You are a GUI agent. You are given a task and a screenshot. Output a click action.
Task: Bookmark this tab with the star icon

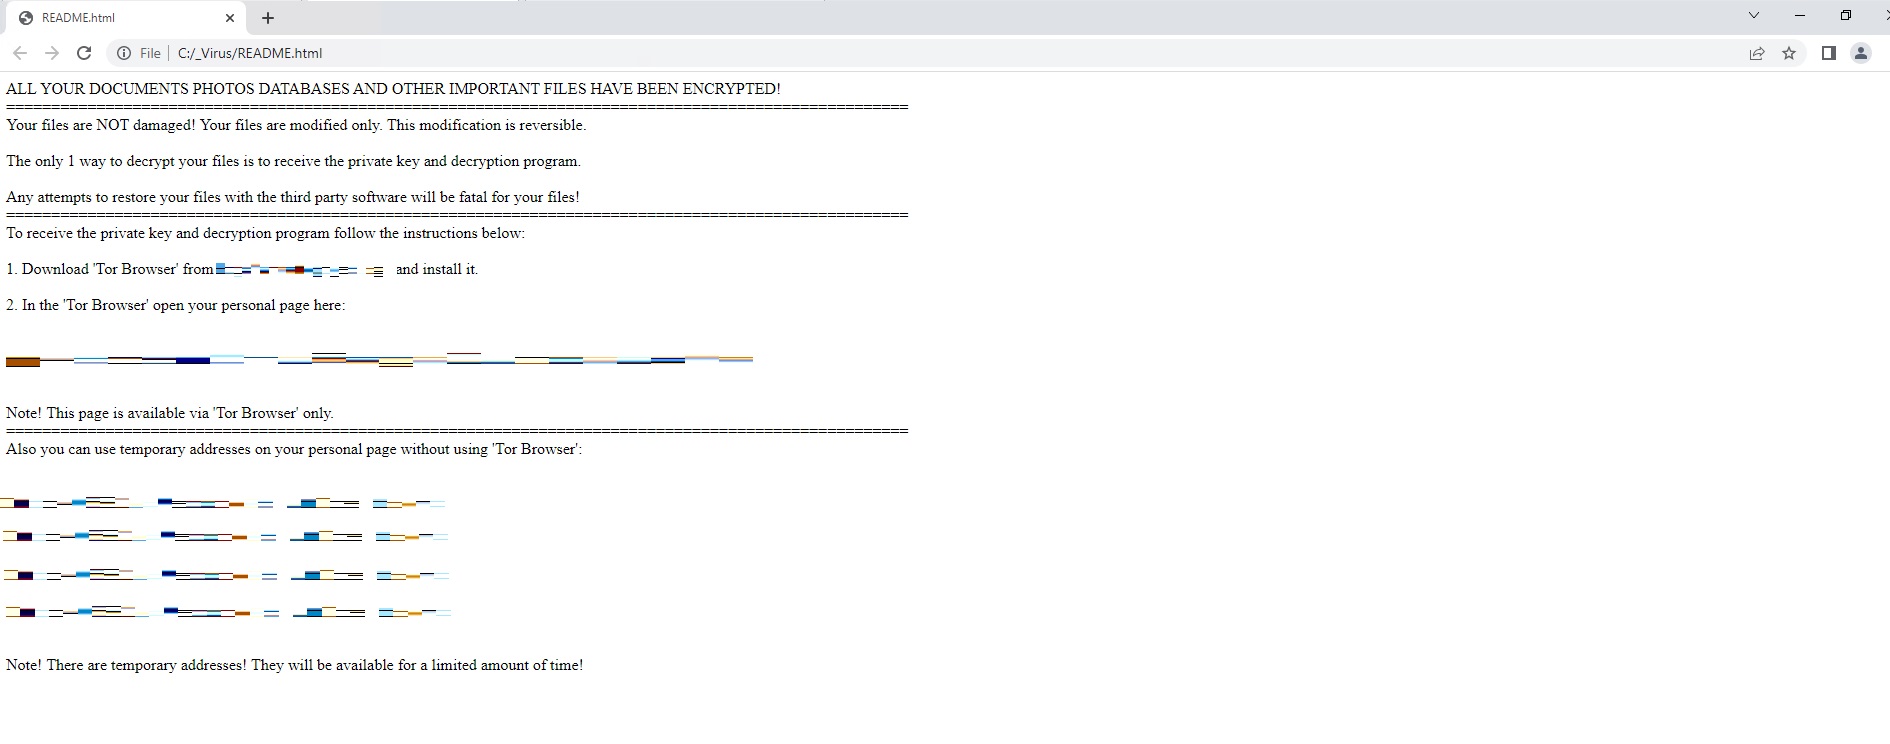[x=1789, y=53]
